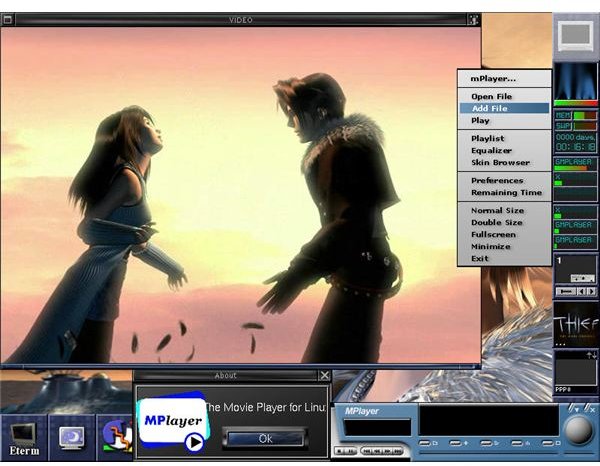
Task: Switch to Fullscreen from the menu
Action: (x=493, y=235)
